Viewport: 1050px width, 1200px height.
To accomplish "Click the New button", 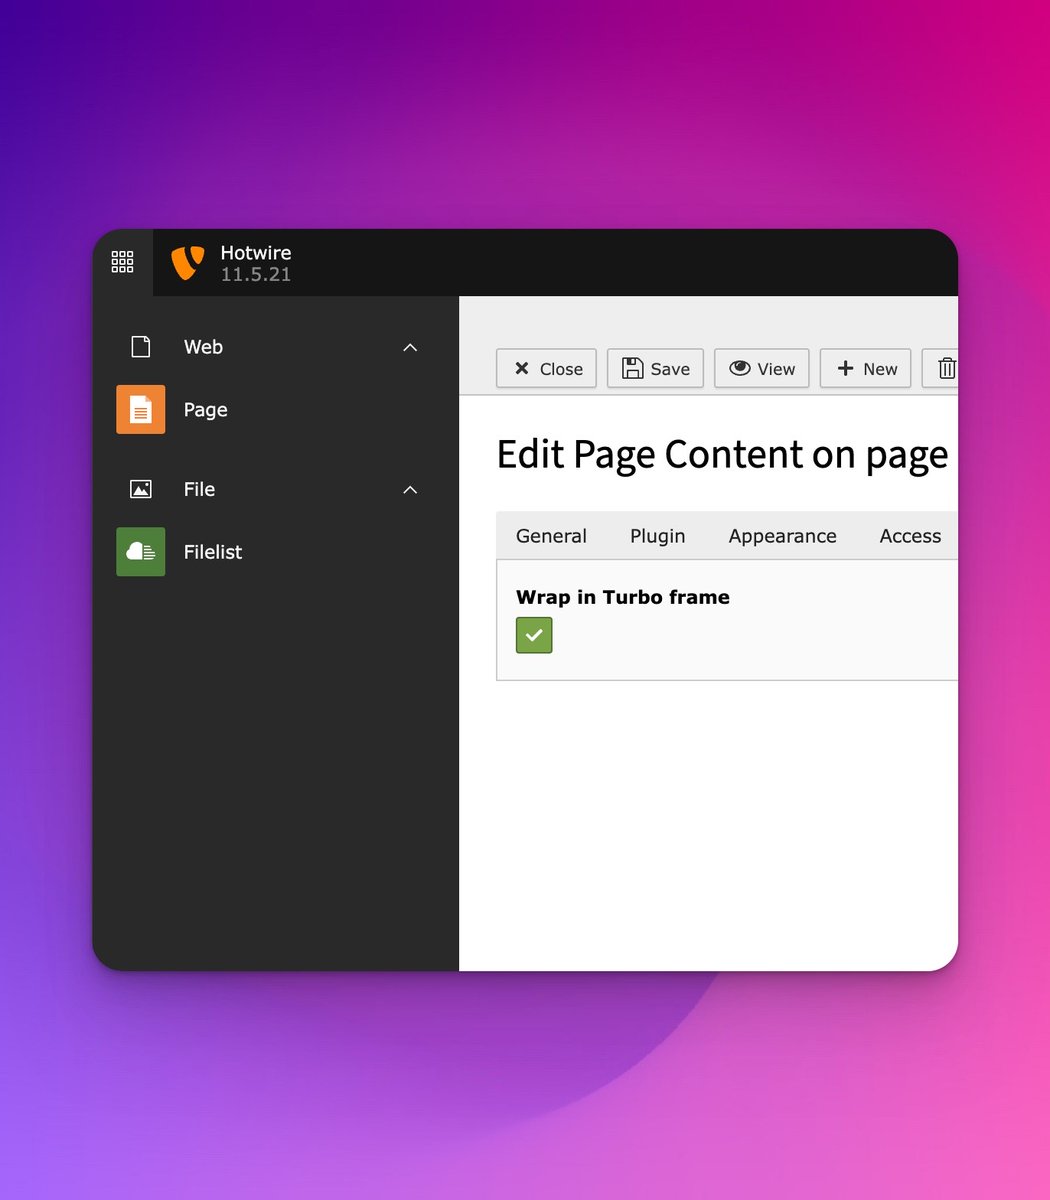I will tap(866, 369).
